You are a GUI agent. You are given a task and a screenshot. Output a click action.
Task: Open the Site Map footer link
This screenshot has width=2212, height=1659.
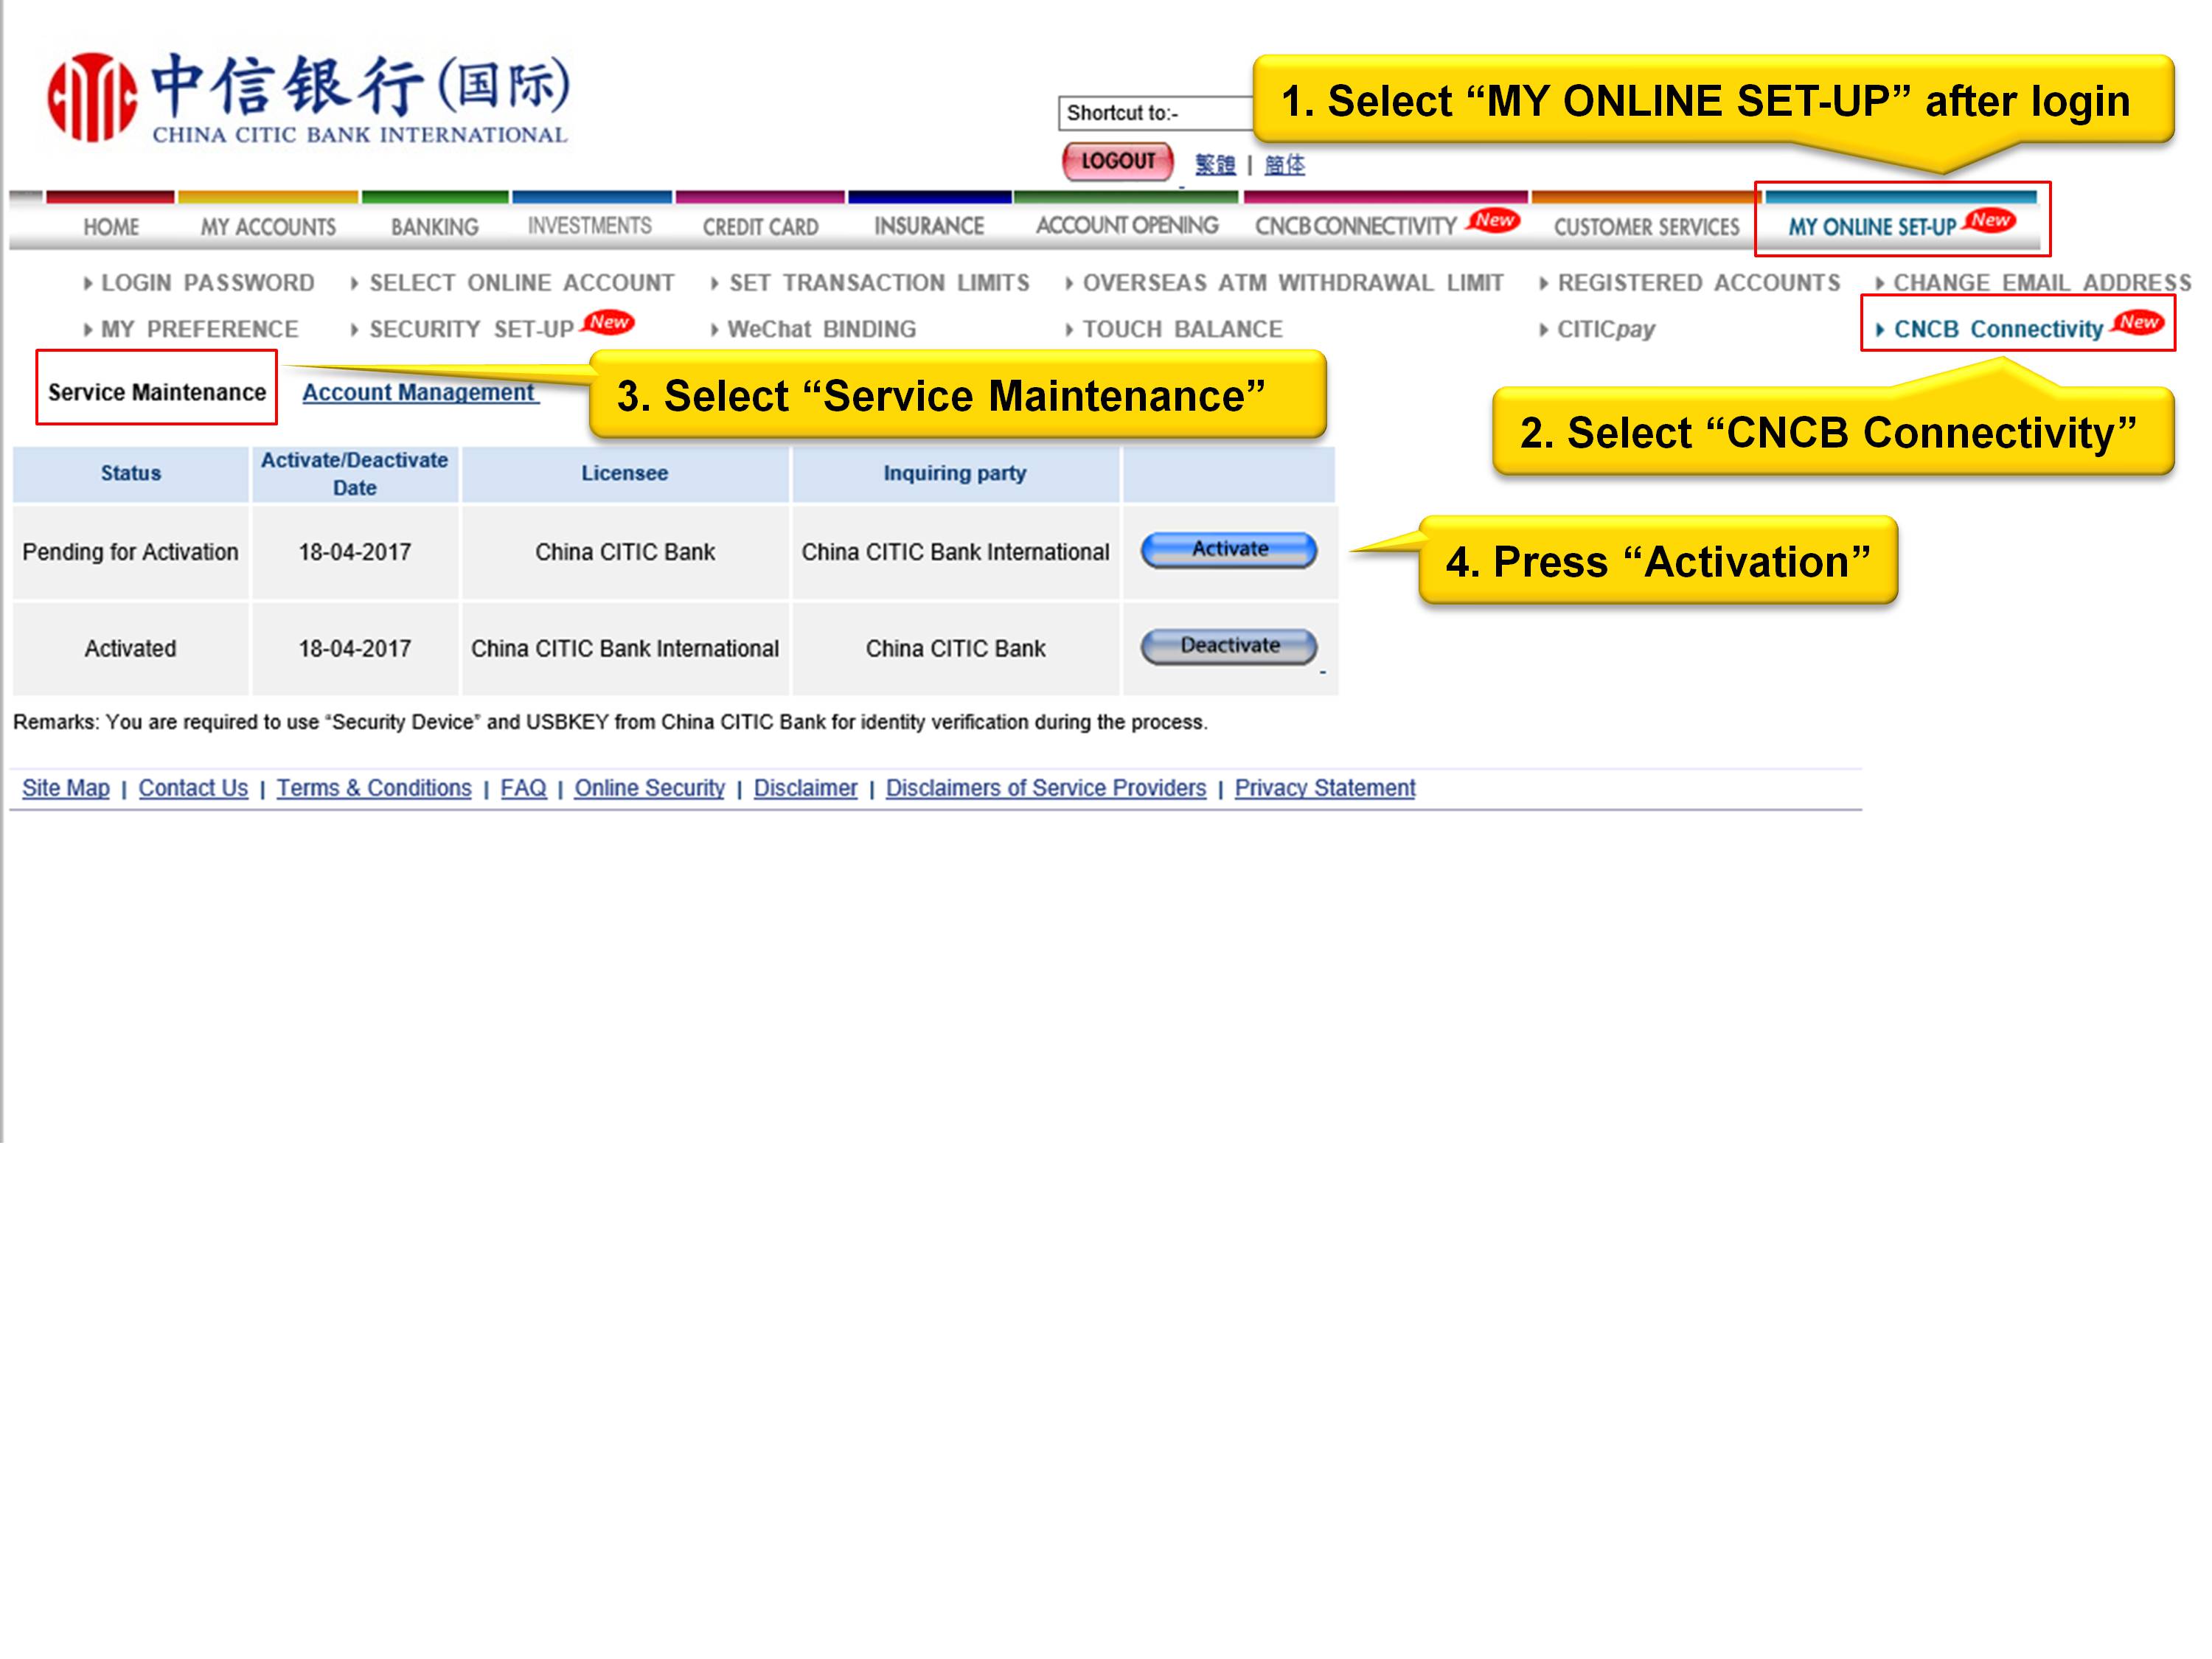pos(66,788)
